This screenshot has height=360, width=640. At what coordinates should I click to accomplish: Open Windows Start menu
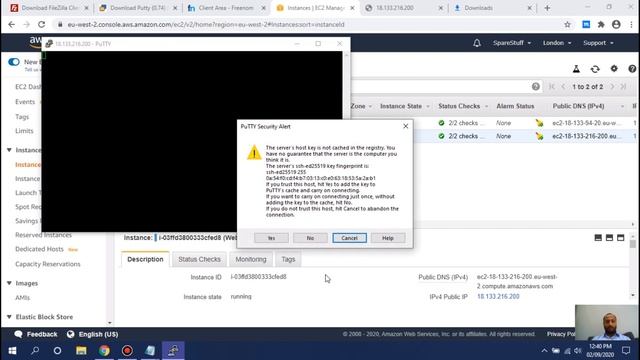[x=12, y=351]
